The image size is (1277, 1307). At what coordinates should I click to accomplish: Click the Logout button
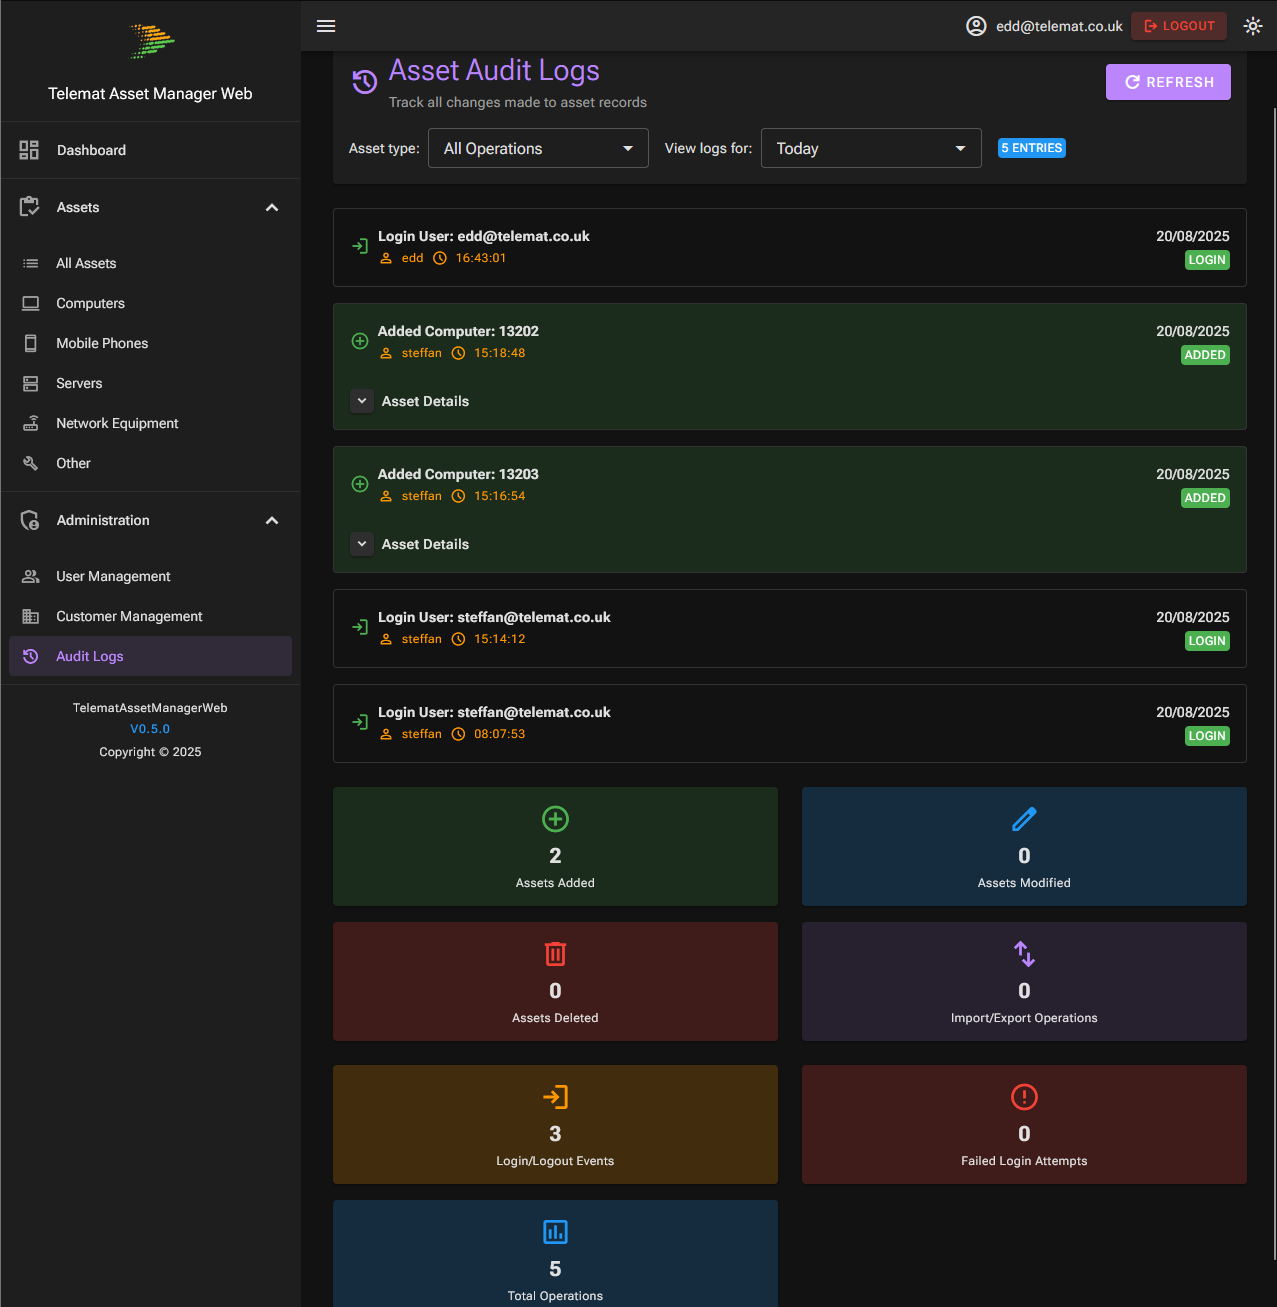pyautogui.click(x=1178, y=26)
